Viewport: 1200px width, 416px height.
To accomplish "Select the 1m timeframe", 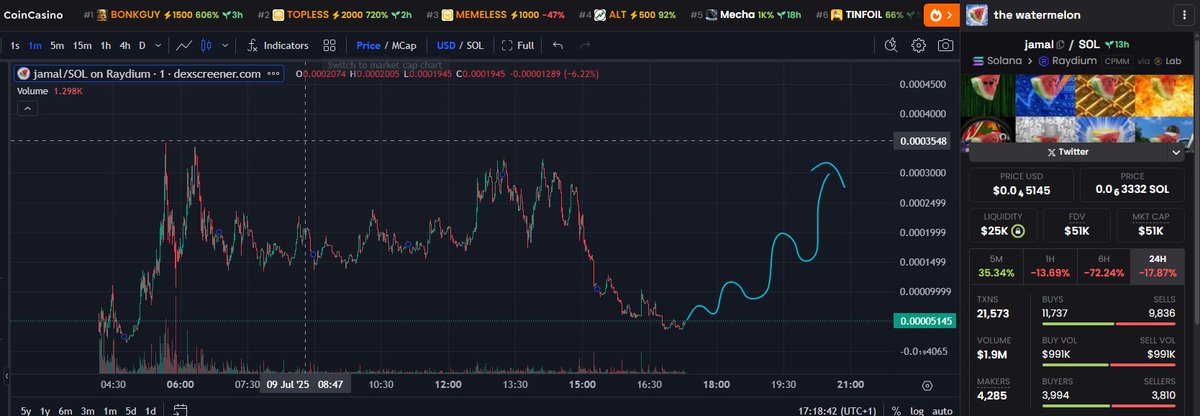I will pyautogui.click(x=35, y=45).
